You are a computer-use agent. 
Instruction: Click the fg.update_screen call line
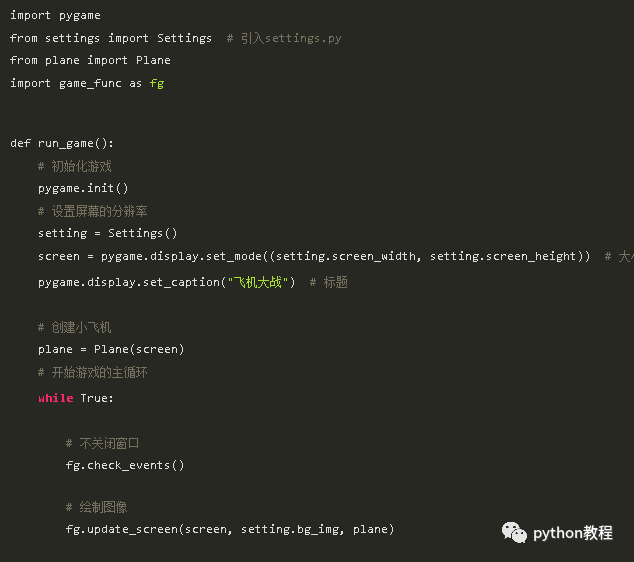tap(230, 529)
